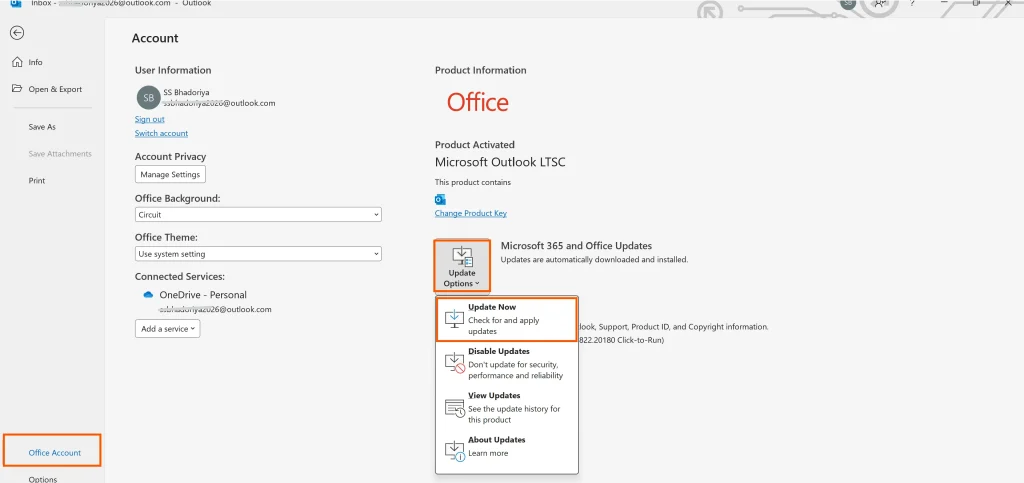1024x483 pixels.
Task: Open Options in the sidebar
Action: [x=42, y=479]
